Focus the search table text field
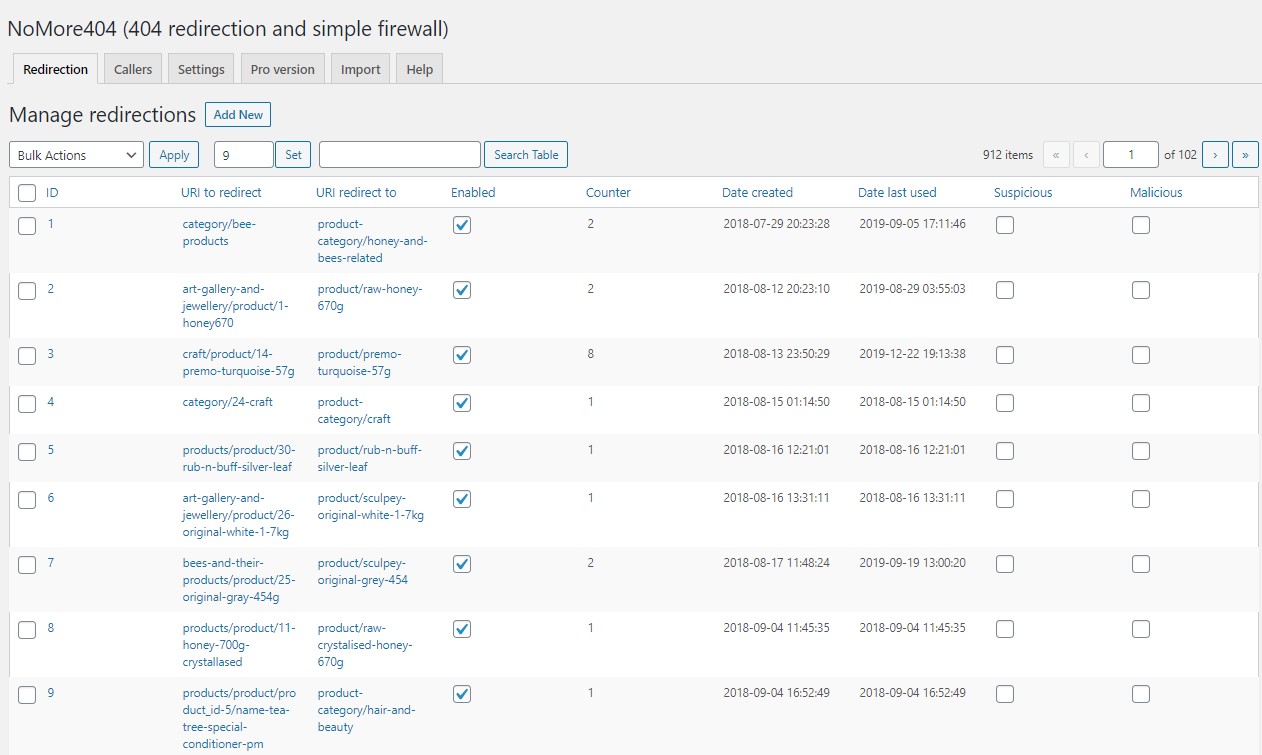The image size is (1262, 755). (400, 155)
